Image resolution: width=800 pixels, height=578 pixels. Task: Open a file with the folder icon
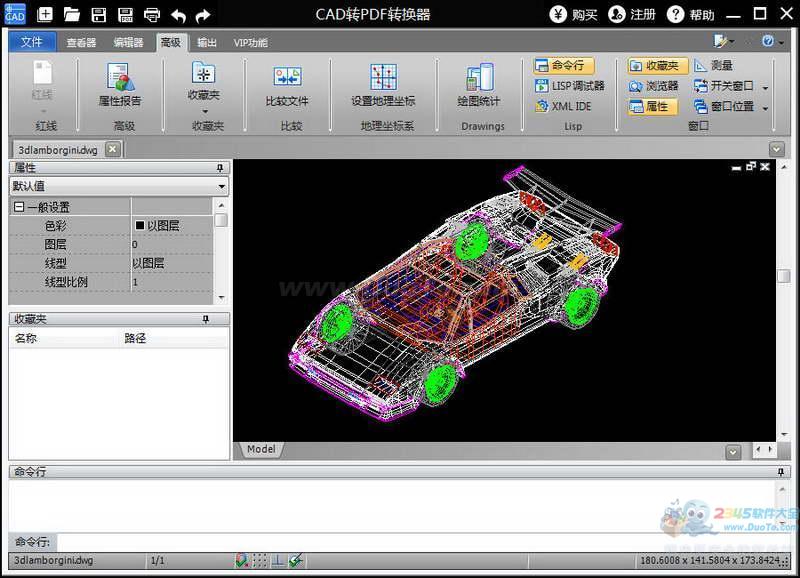[x=71, y=14]
